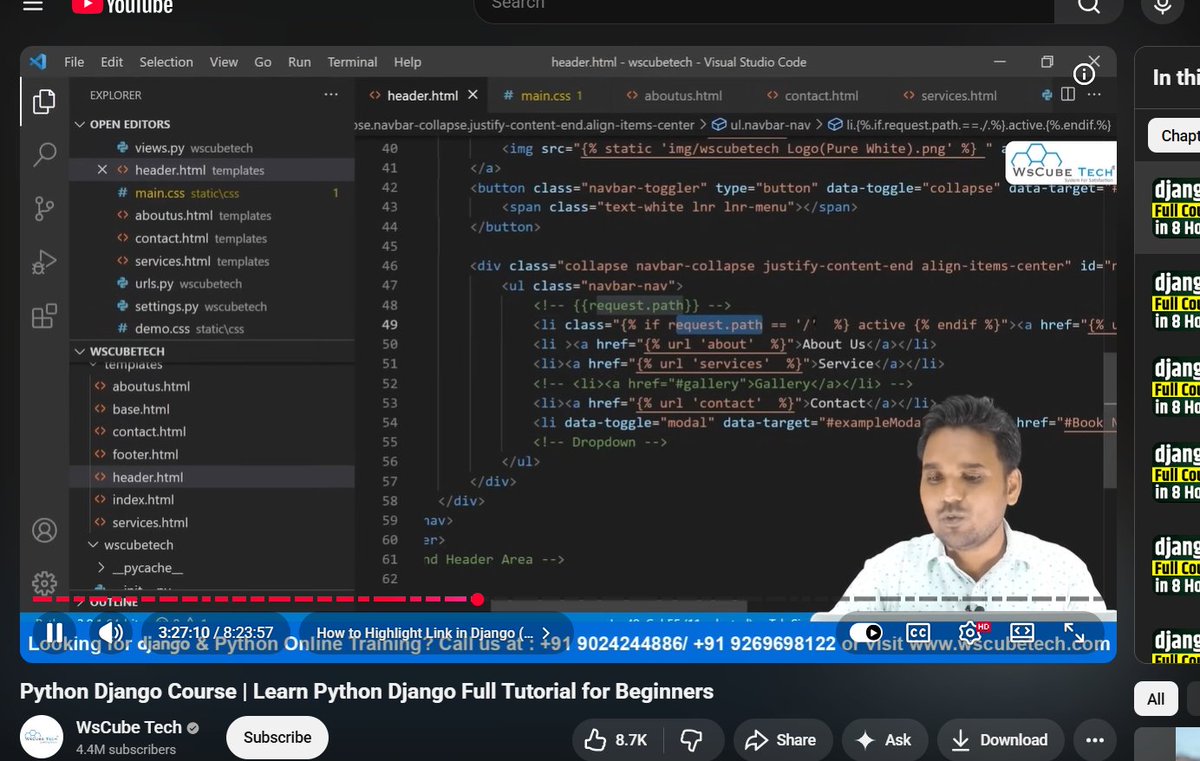Open settings.py in Open Editors
The height and width of the screenshot is (761, 1200).
(x=166, y=306)
